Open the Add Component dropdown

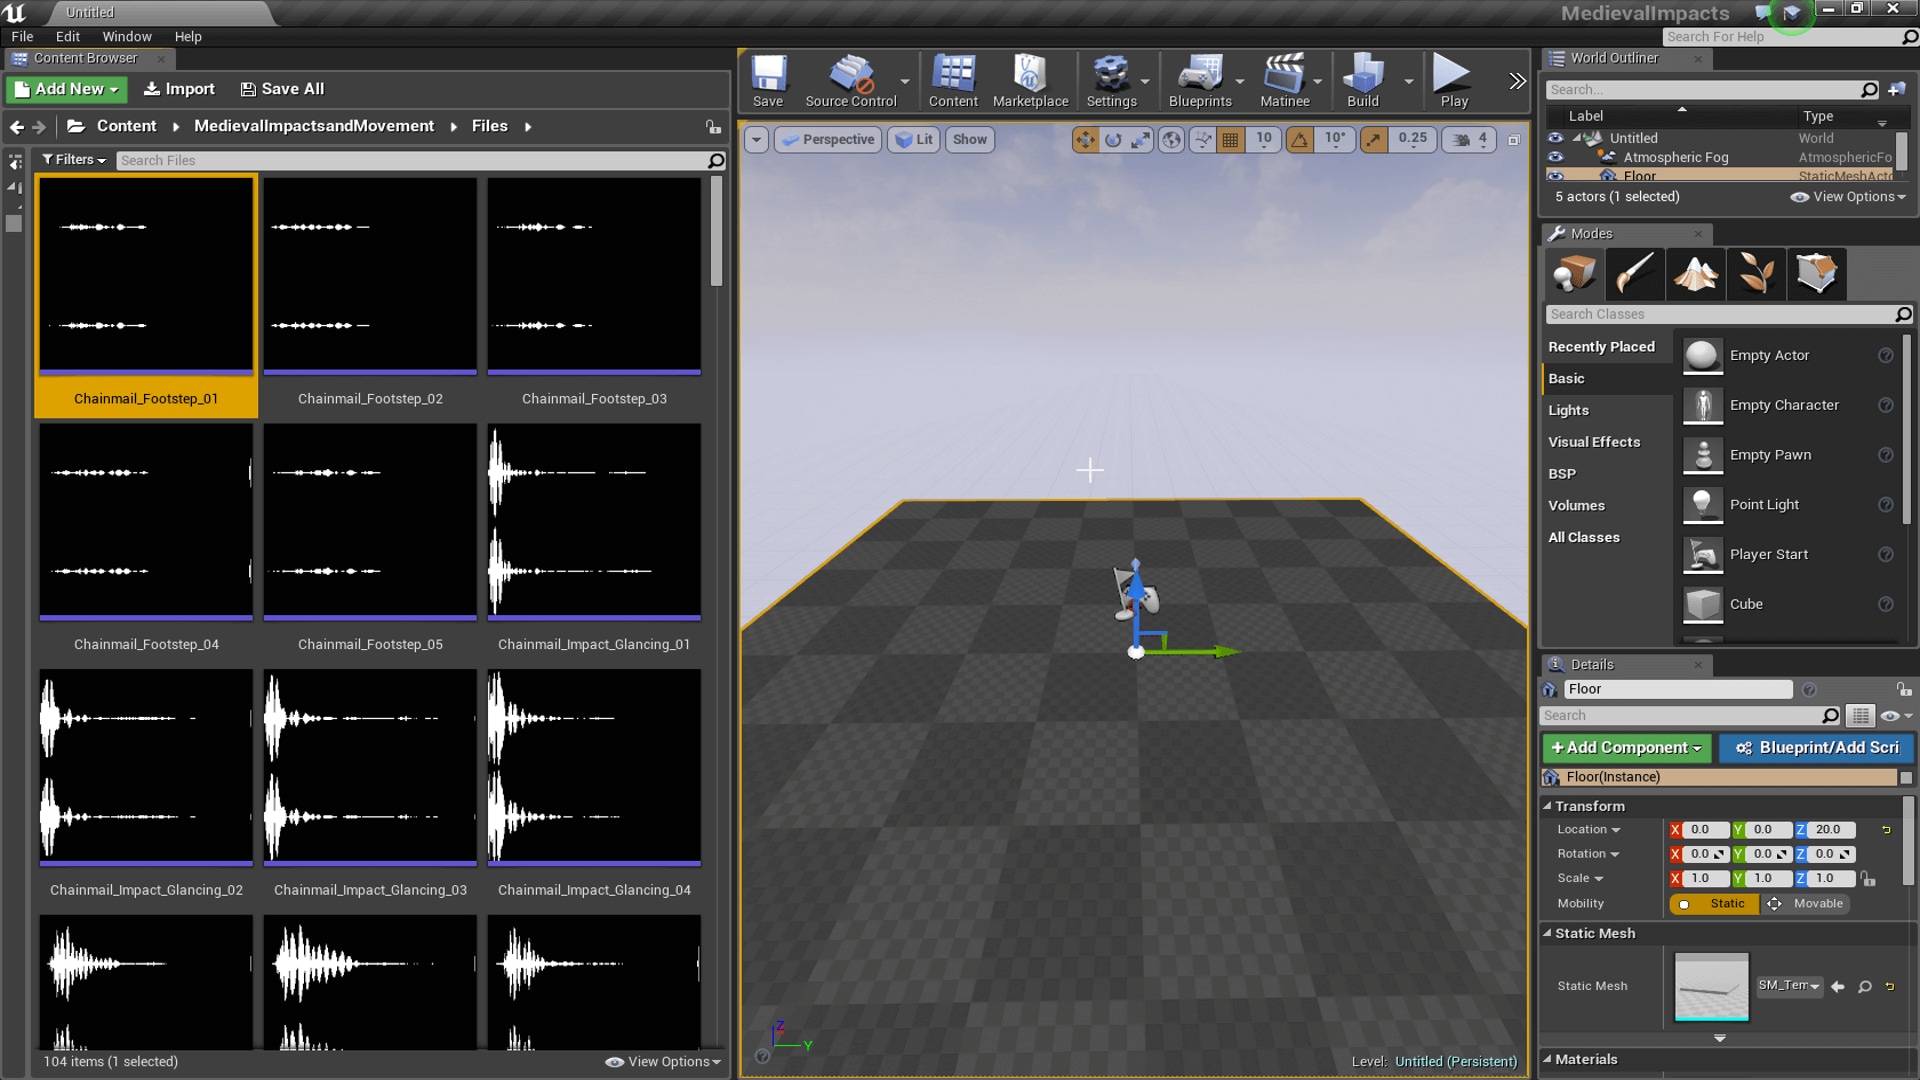pyautogui.click(x=1627, y=748)
